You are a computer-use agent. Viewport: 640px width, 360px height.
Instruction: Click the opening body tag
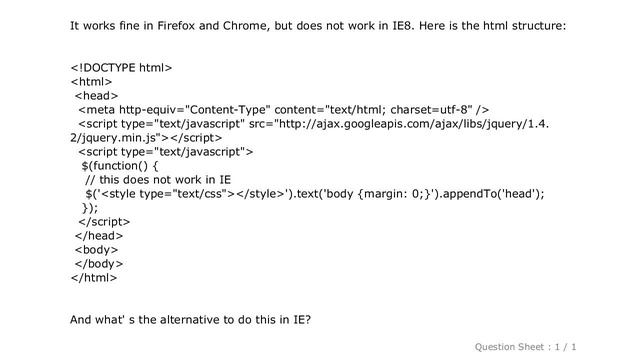[96, 250]
